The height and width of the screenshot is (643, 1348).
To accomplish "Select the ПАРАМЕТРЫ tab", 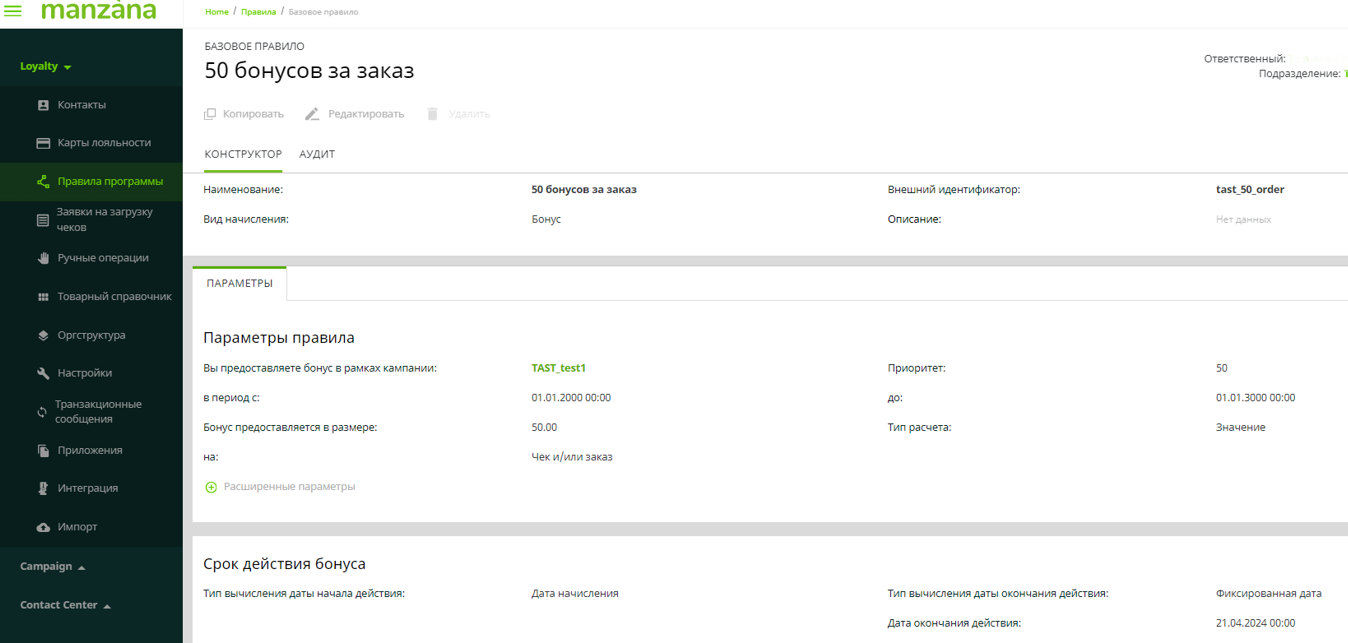I will click(239, 283).
